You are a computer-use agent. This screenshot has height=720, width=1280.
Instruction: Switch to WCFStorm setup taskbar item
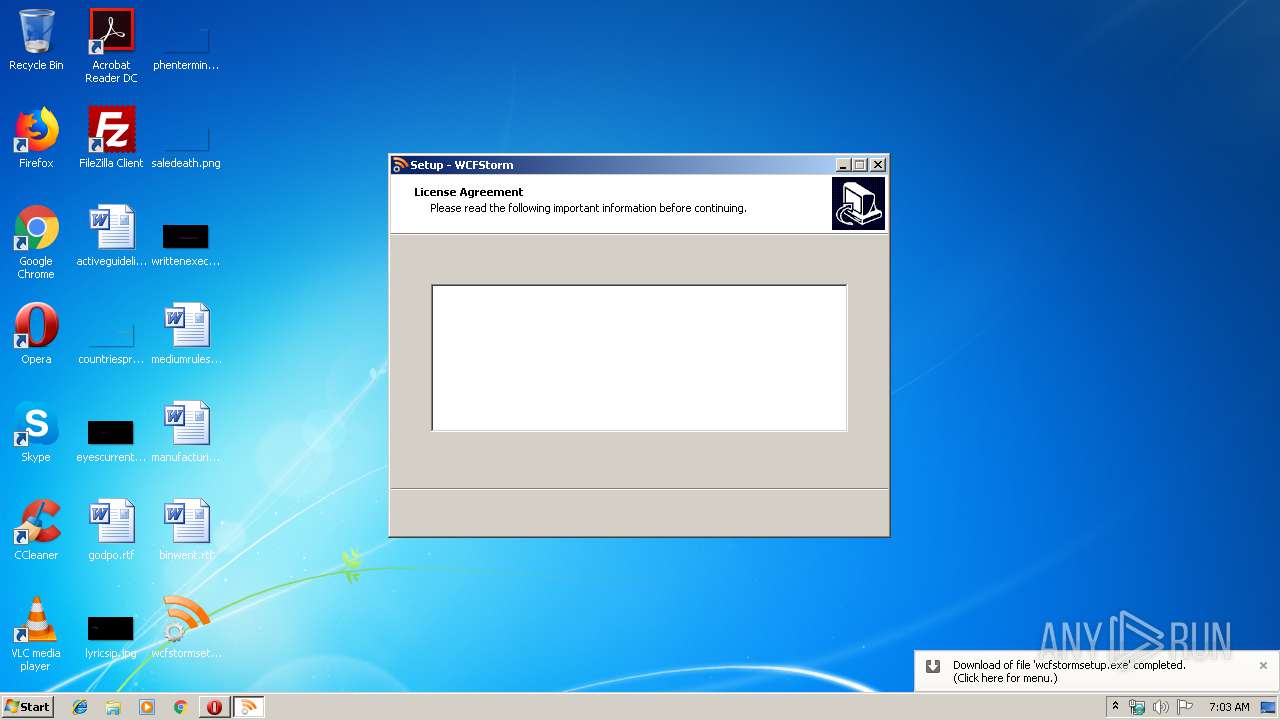[248, 707]
